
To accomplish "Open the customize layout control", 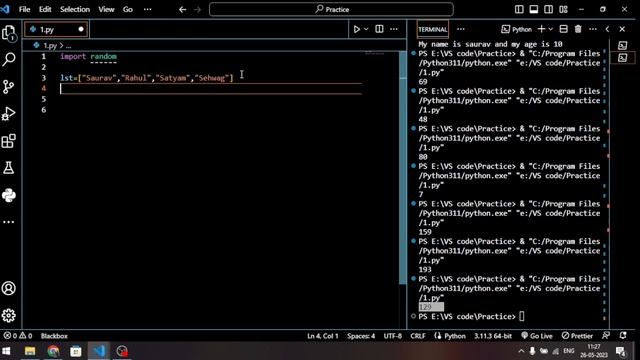I will [564, 9].
